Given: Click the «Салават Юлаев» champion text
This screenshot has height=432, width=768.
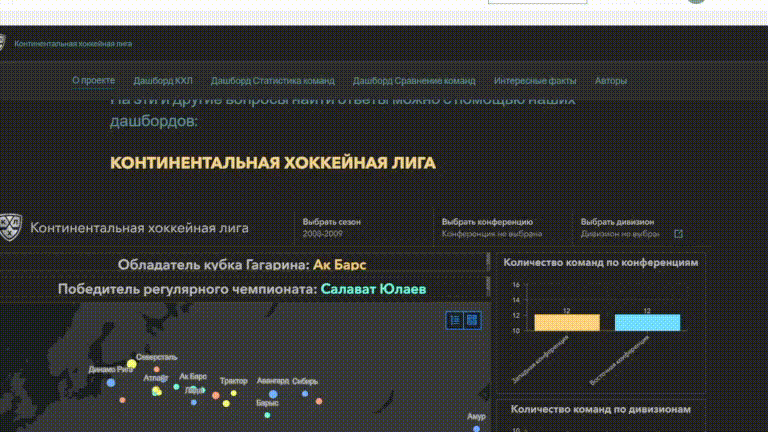Looking at the screenshot, I should coord(373,289).
